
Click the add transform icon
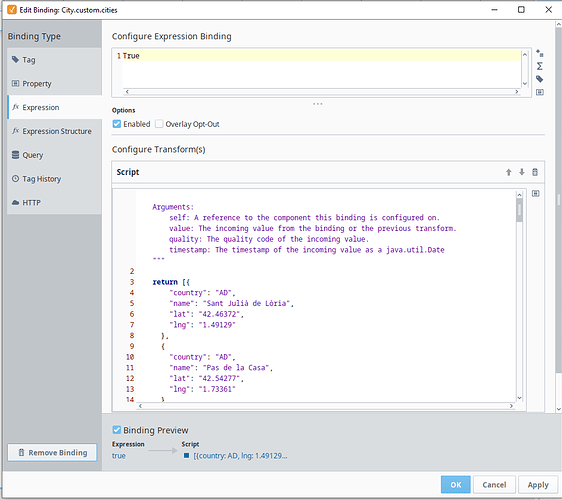click(x=539, y=54)
